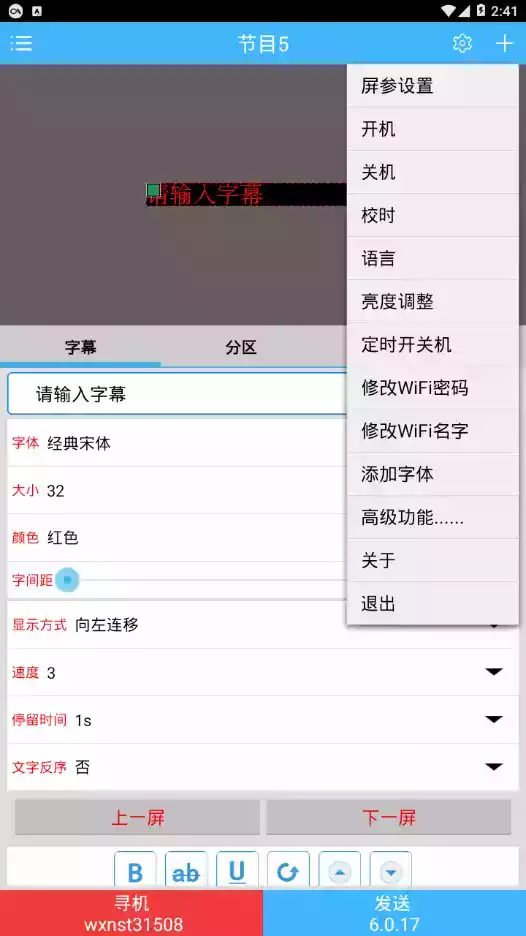
Task: Expand the 停留时间 dropdown
Action: pyautogui.click(x=494, y=719)
